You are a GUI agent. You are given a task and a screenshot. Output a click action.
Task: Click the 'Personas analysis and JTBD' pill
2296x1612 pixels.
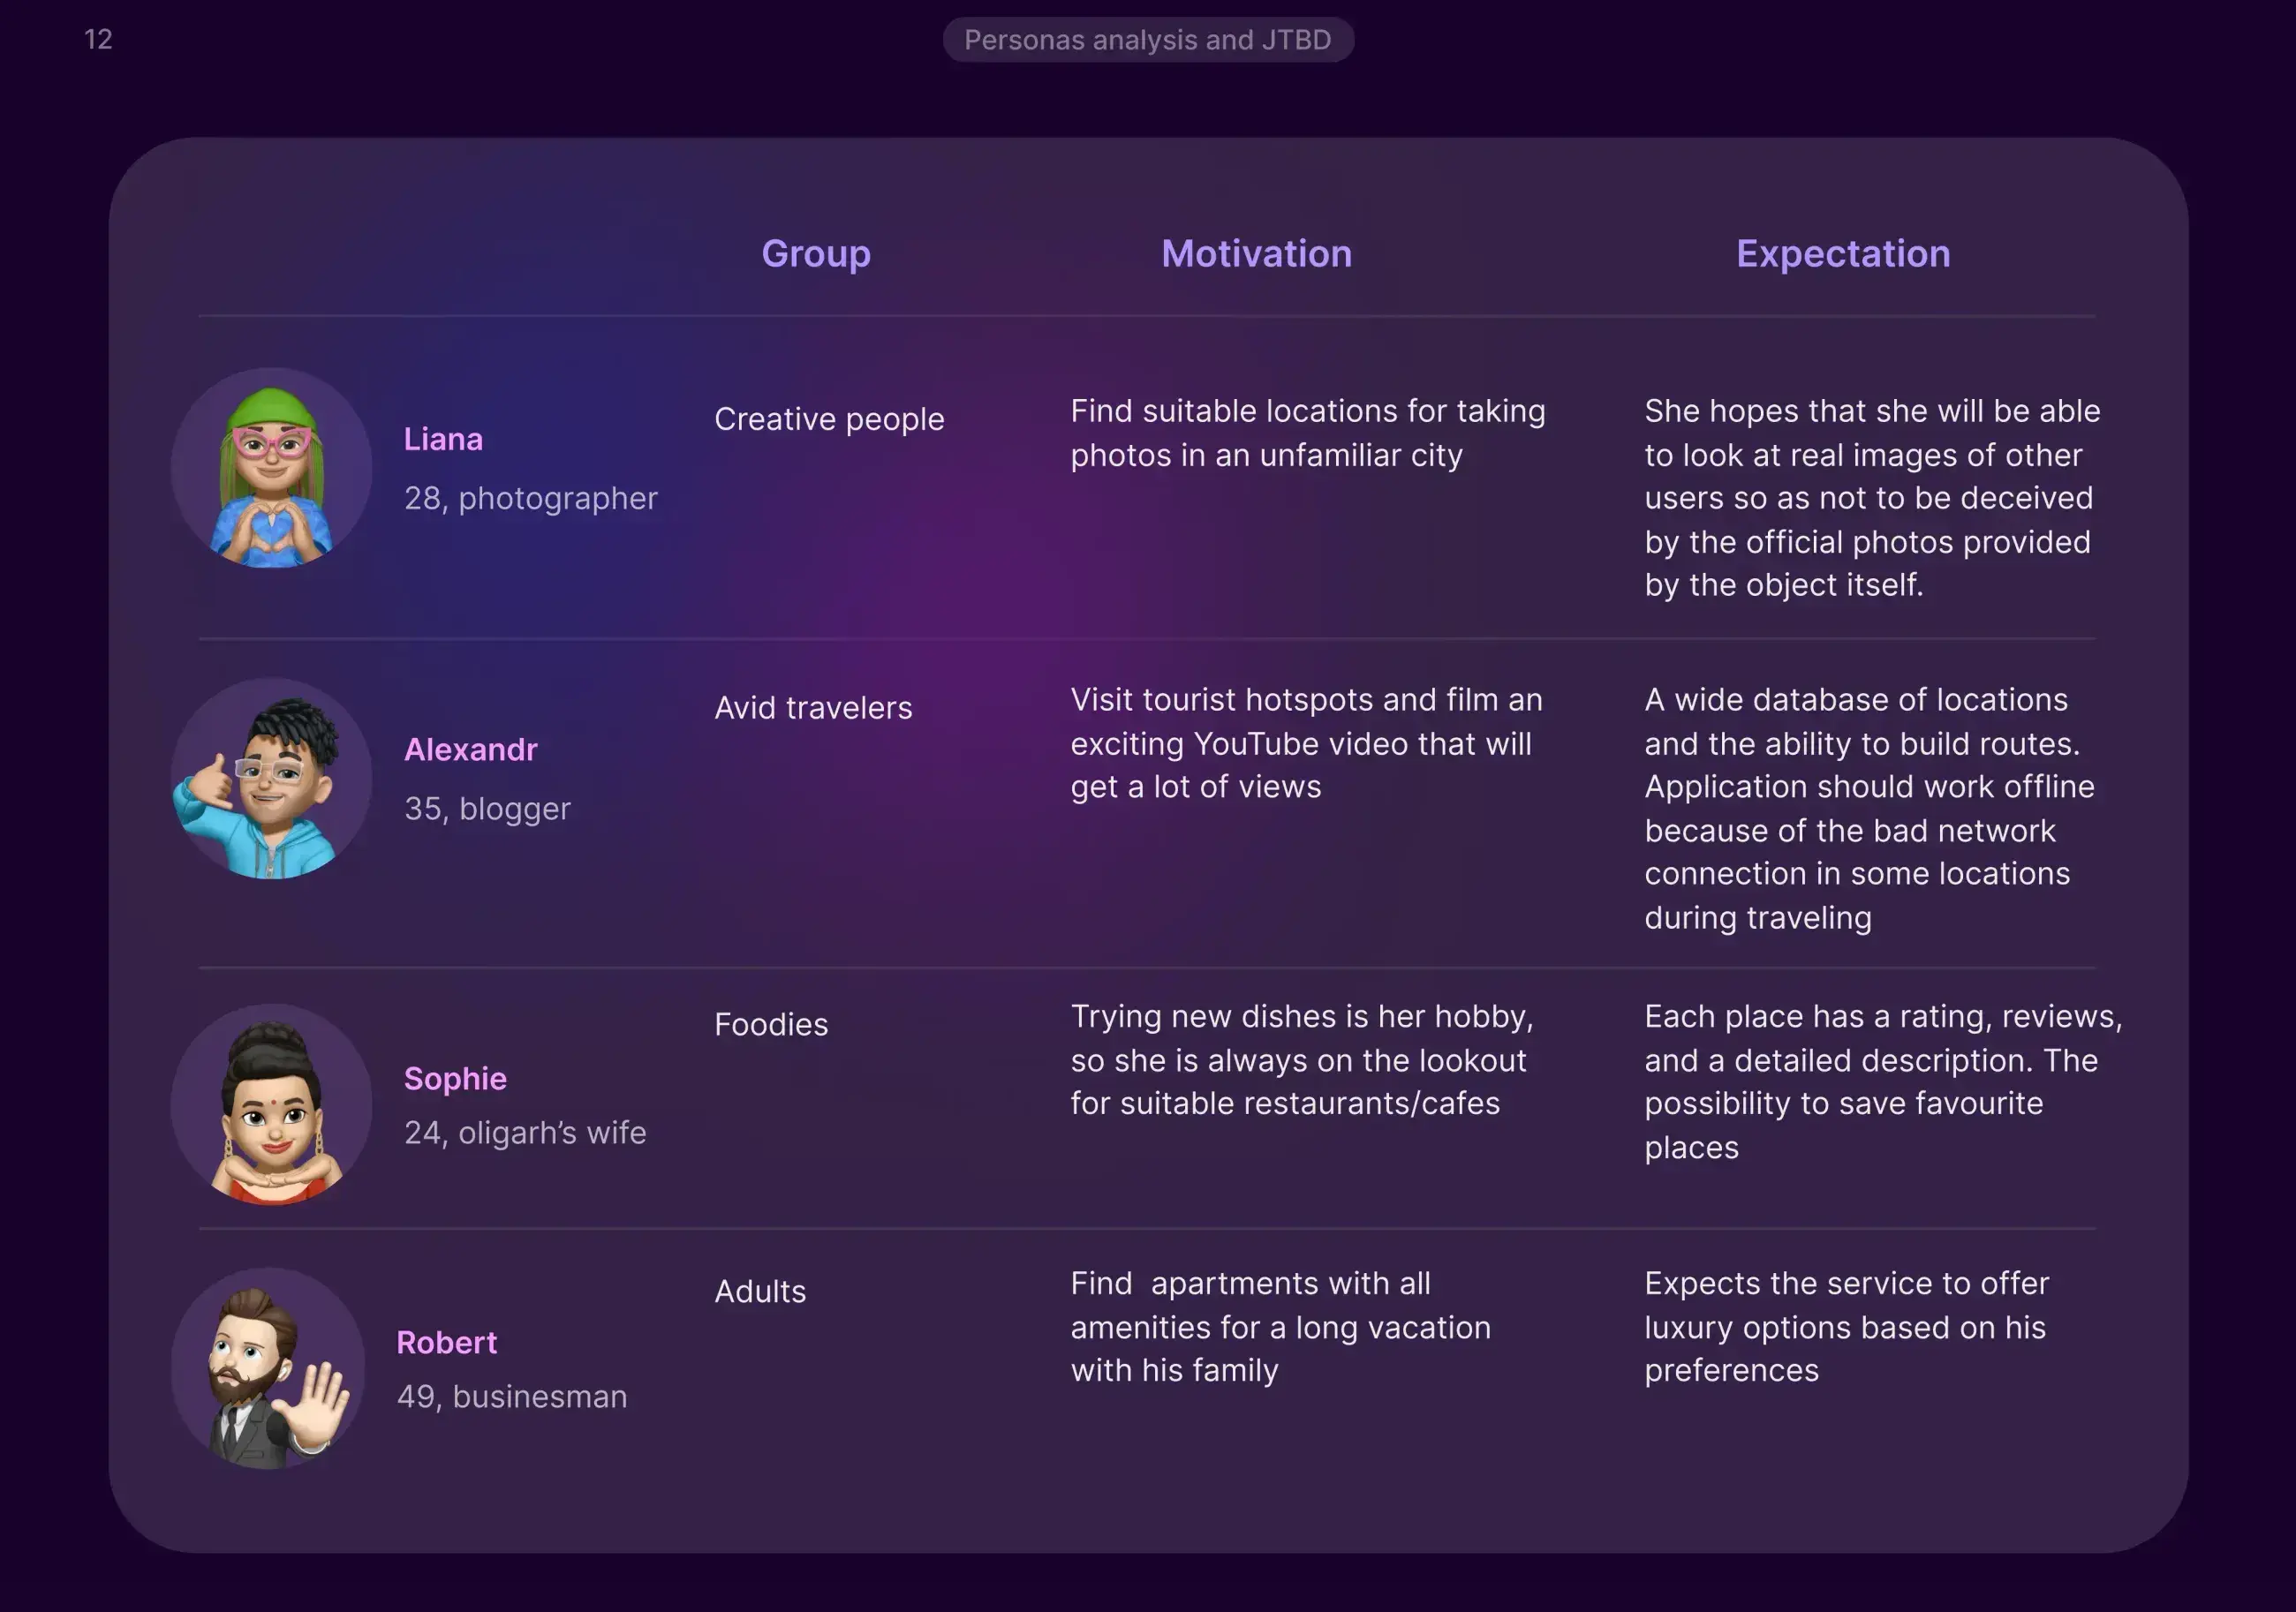1147,40
